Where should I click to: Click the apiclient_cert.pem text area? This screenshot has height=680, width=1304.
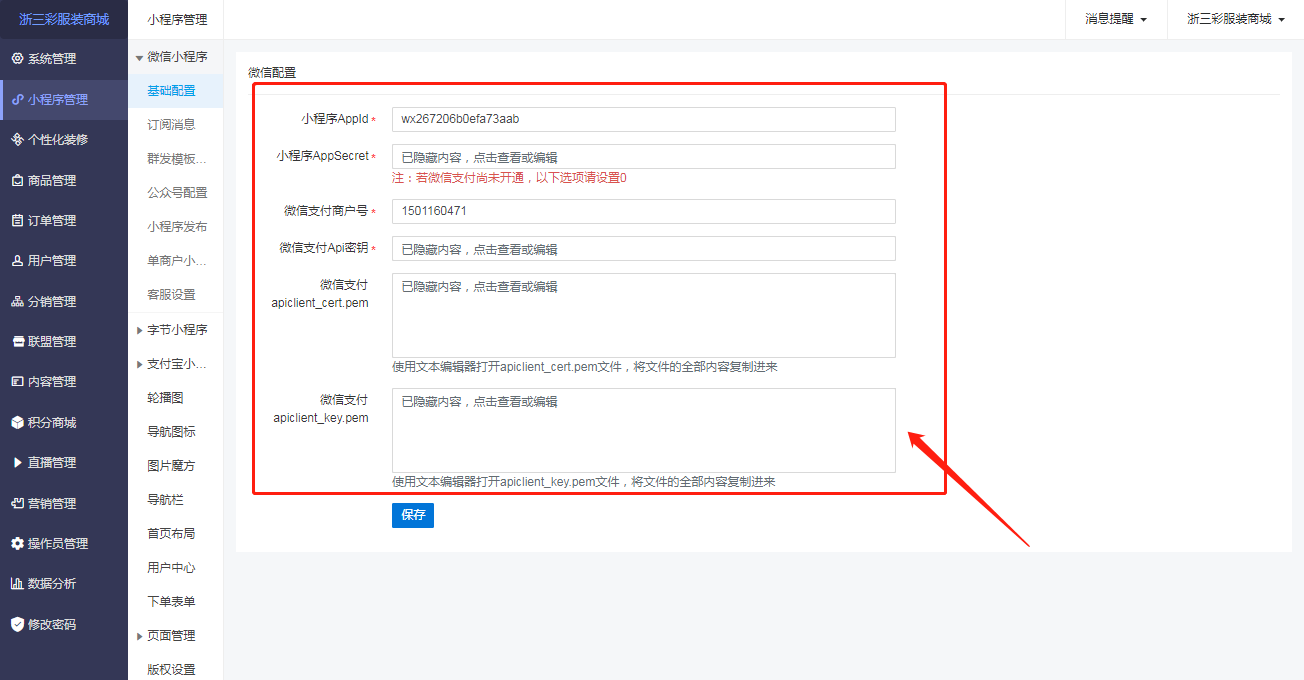(x=644, y=315)
